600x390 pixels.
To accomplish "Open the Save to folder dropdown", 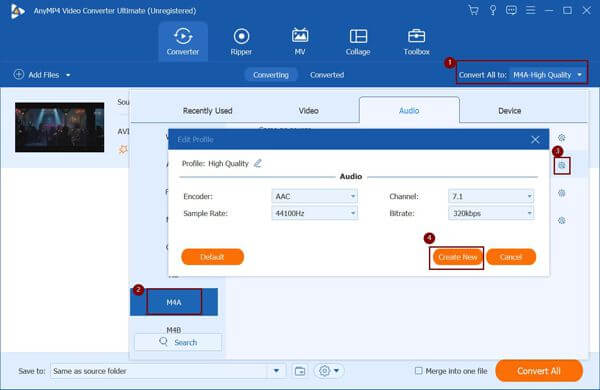I will click(x=276, y=371).
